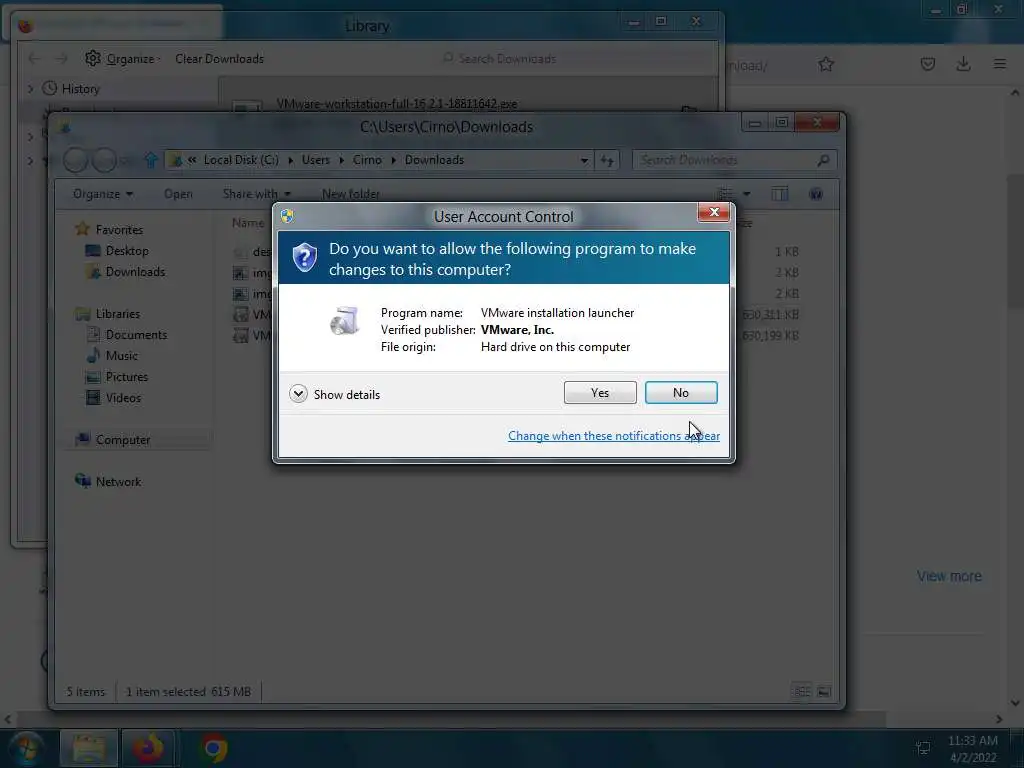Click New folder in Explorer toolbar

tap(350, 194)
